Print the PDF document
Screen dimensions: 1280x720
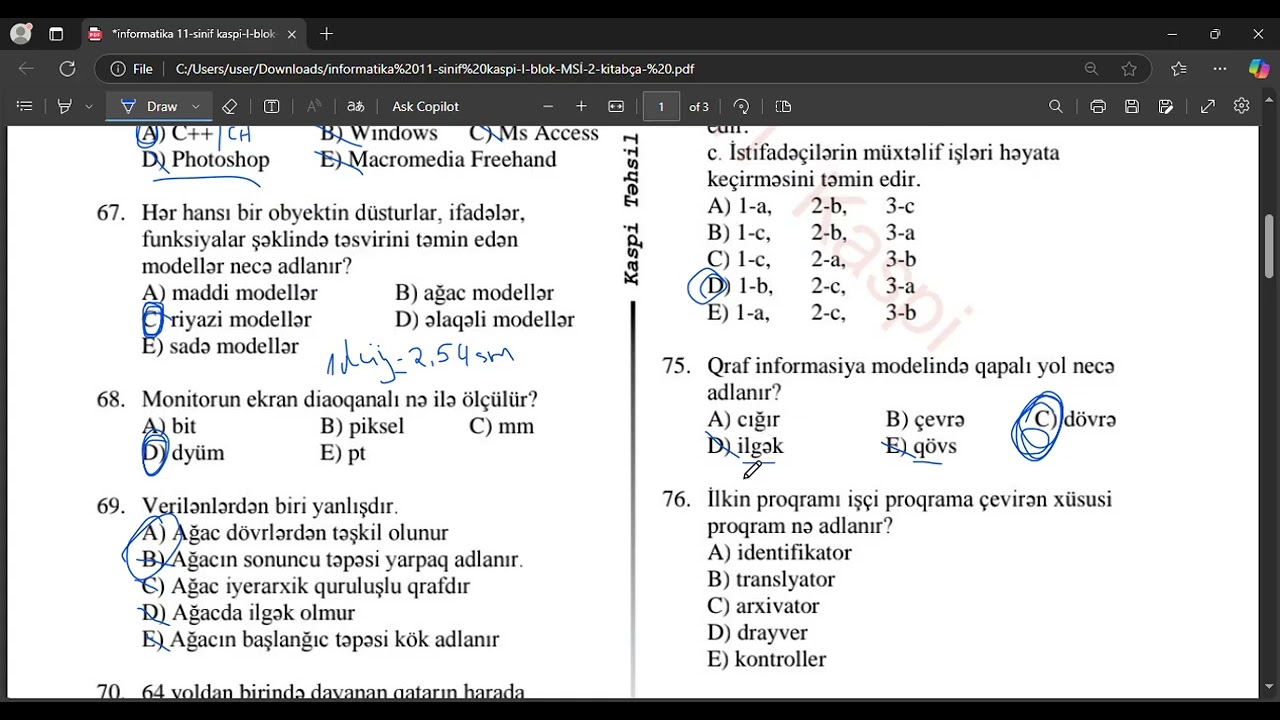1098,106
